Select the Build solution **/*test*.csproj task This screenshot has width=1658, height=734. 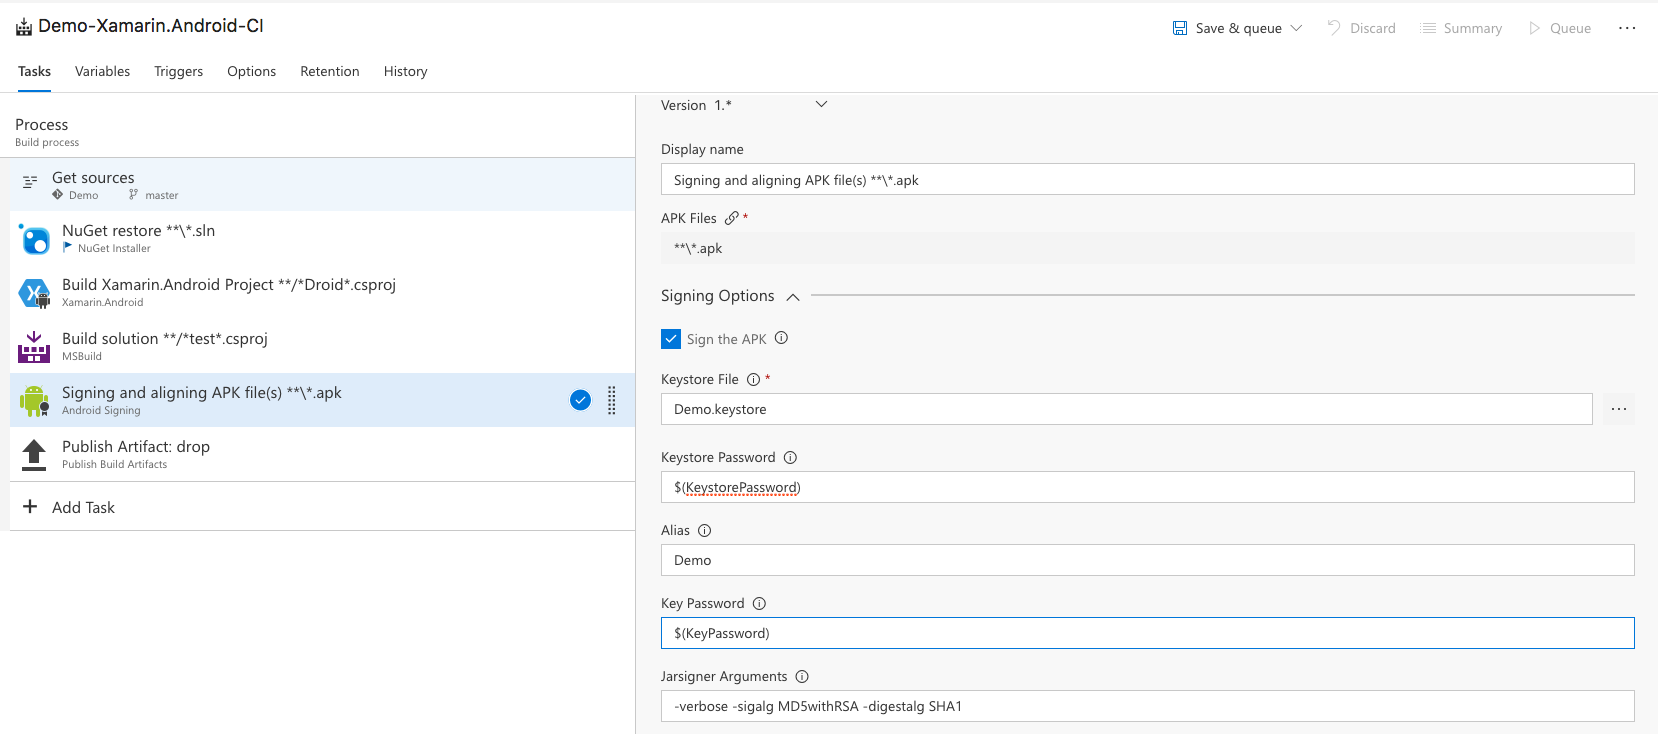click(x=322, y=346)
